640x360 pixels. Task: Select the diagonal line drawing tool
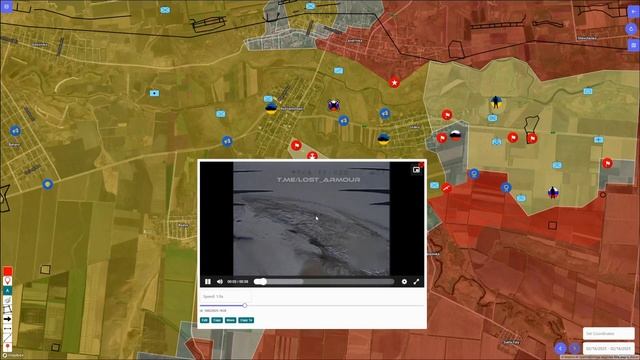click(x=8, y=338)
